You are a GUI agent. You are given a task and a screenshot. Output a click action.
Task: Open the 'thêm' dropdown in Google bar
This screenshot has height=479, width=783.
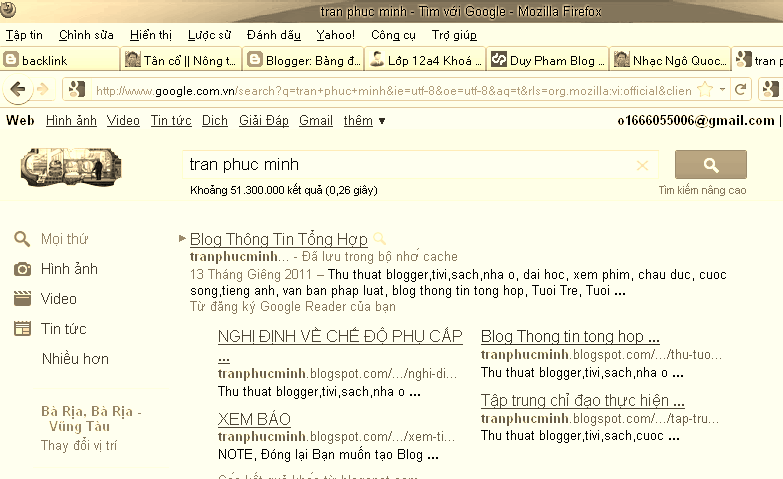pyautogui.click(x=364, y=120)
